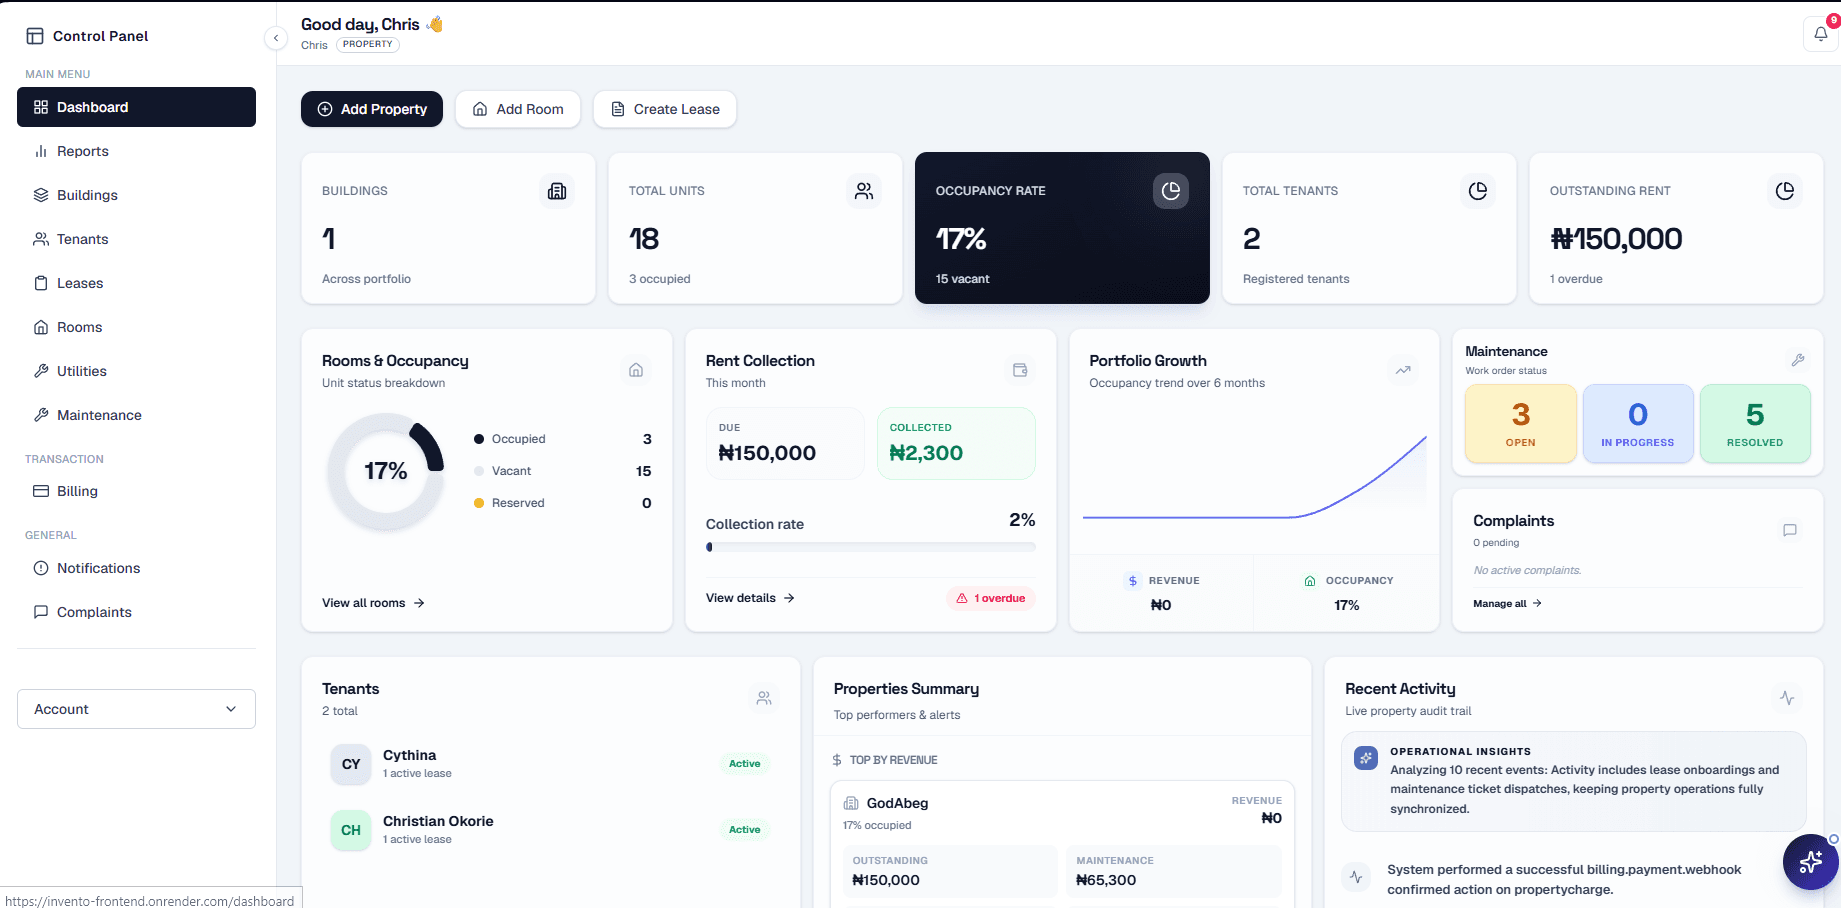
Task: Click the Rooms & Occupancy home icon
Action: pyautogui.click(x=636, y=370)
